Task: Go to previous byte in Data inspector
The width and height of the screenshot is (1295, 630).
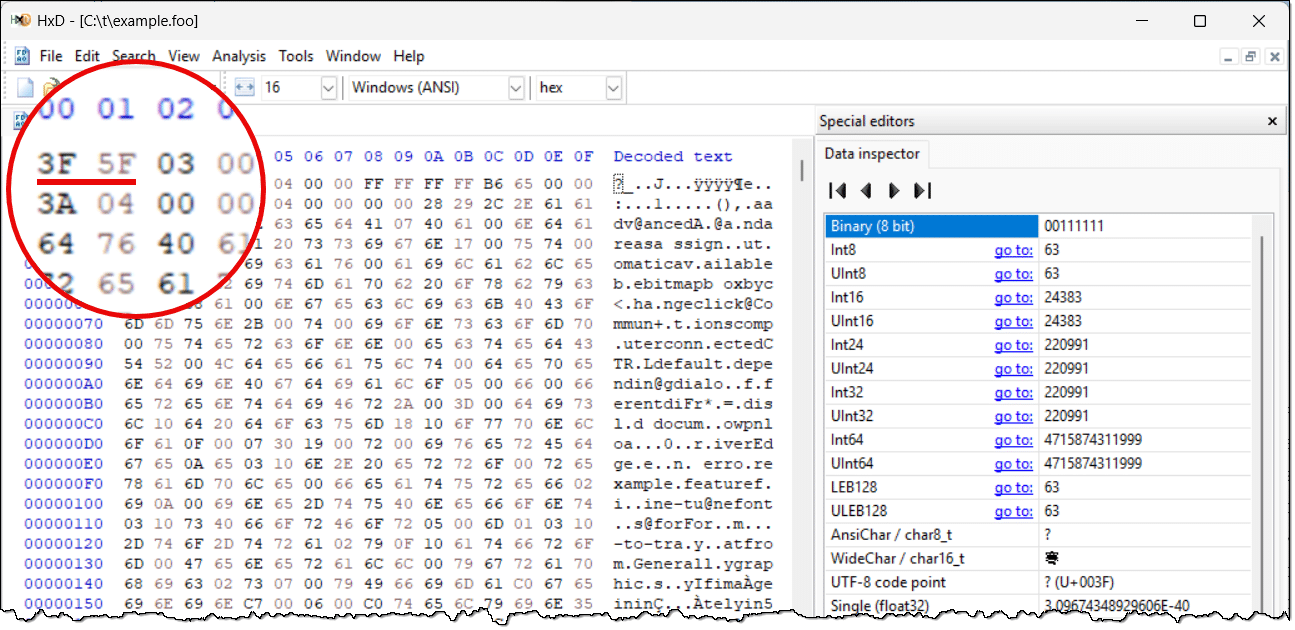Action: pos(866,190)
